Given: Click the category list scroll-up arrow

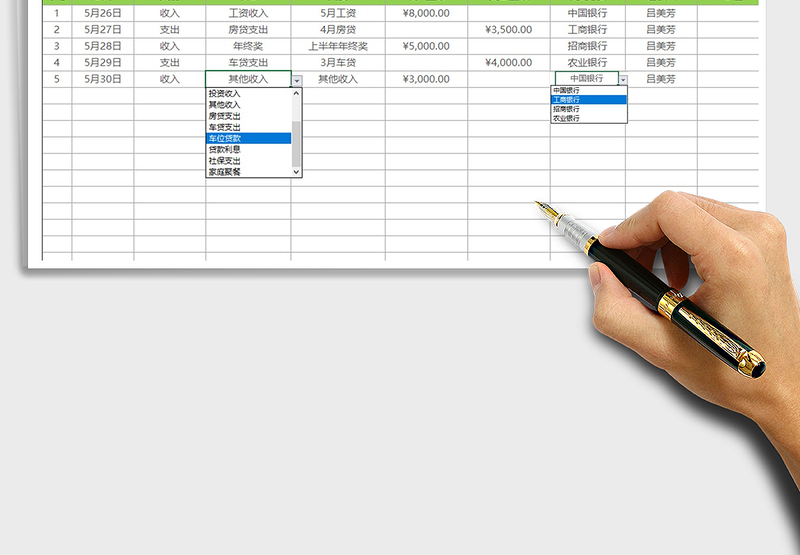Looking at the screenshot, I should tap(296, 93).
